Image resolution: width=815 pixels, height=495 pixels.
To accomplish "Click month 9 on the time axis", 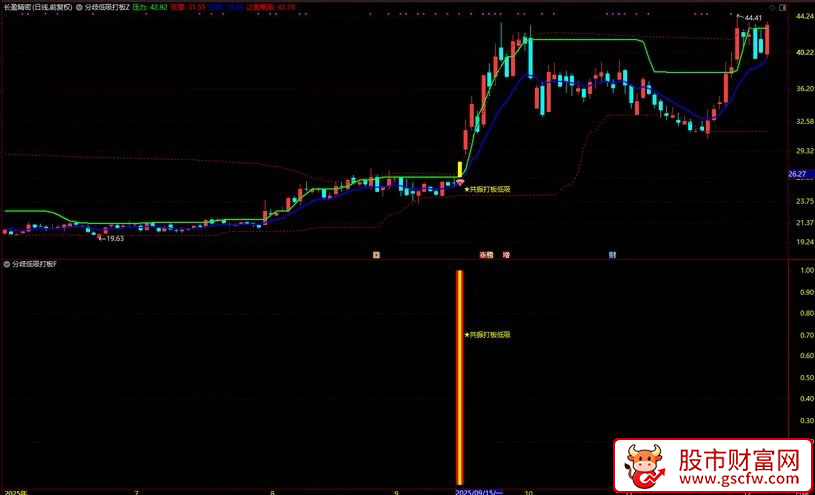I will point(396,491).
